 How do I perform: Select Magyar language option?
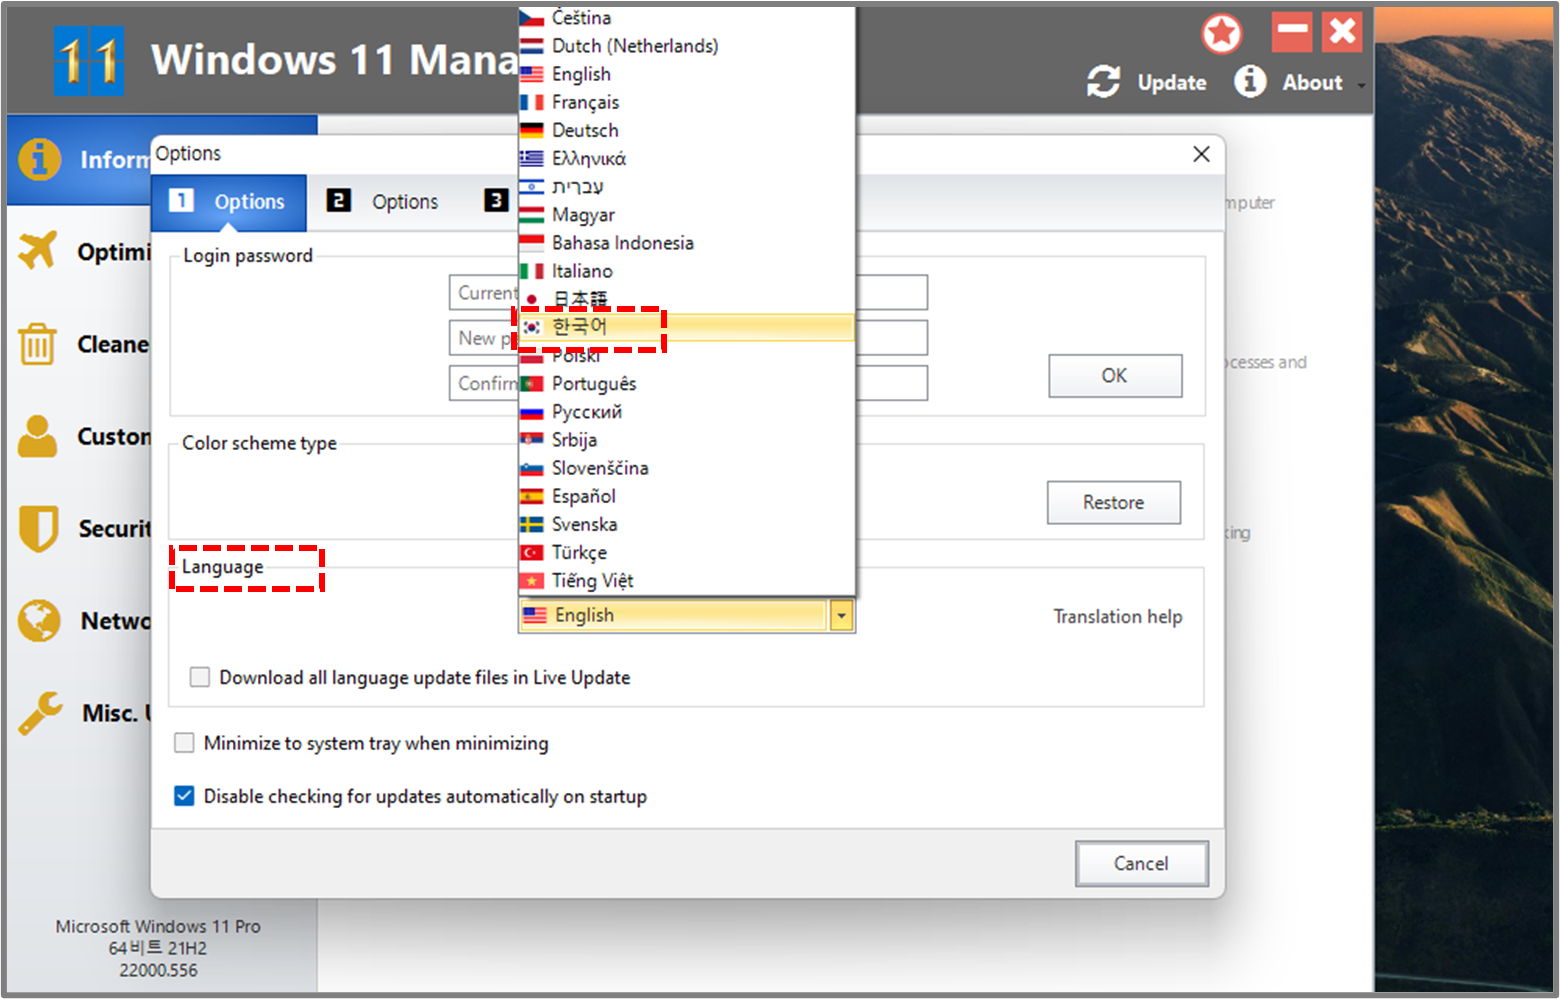[686, 215]
